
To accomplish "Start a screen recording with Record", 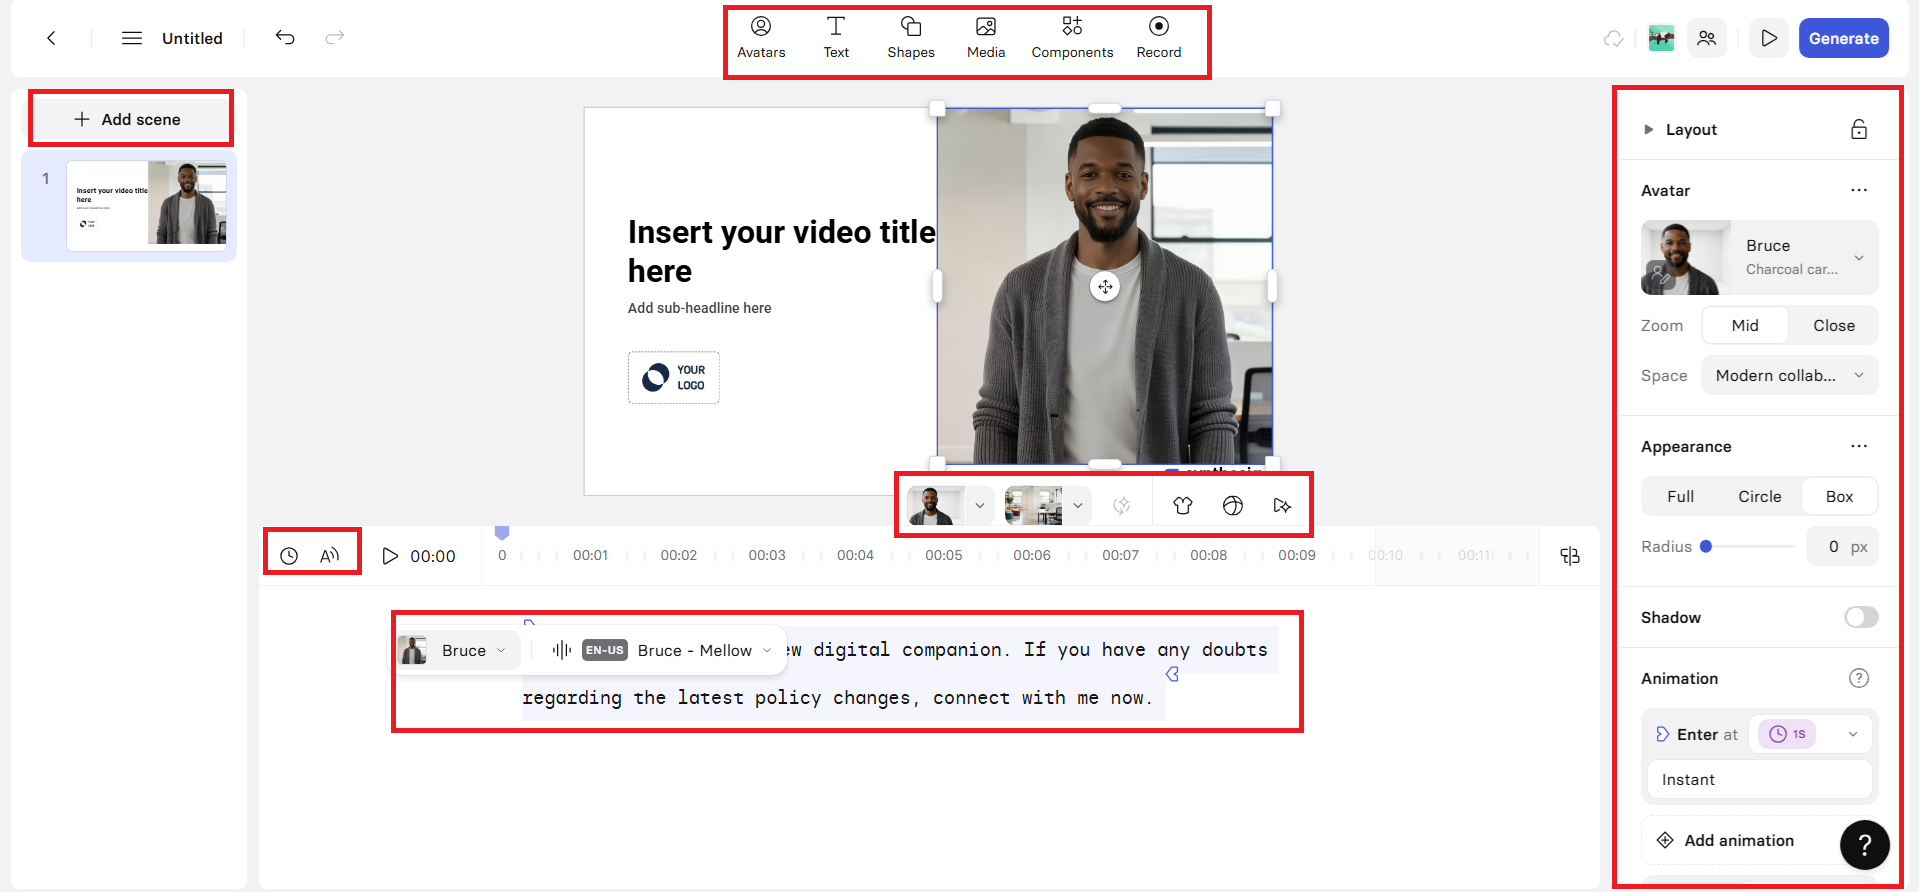I will click(x=1159, y=38).
